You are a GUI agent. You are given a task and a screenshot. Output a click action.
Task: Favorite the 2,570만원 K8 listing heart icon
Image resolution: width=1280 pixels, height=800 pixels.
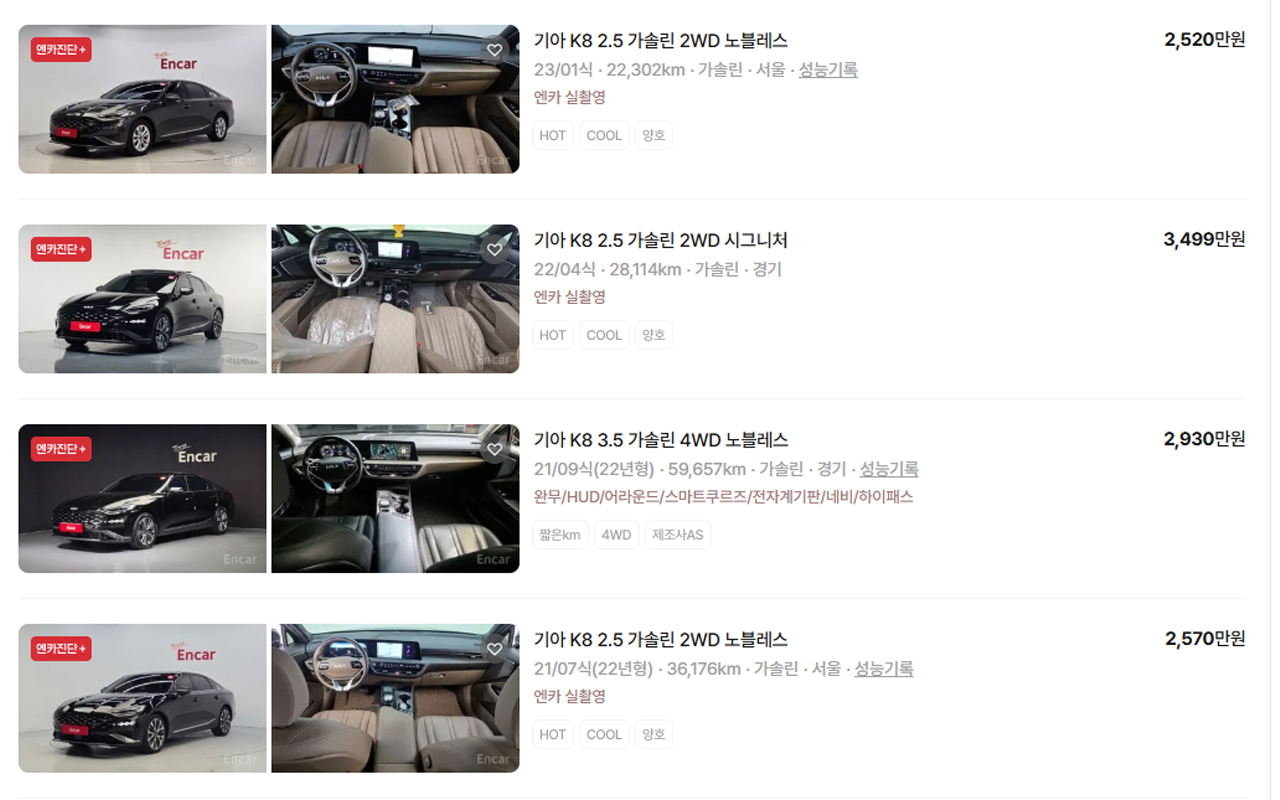click(494, 649)
